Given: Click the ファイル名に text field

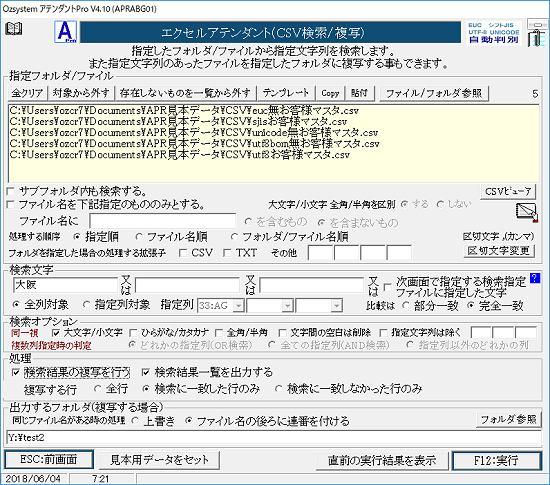Looking at the screenshot, I should click(x=162, y=221).
